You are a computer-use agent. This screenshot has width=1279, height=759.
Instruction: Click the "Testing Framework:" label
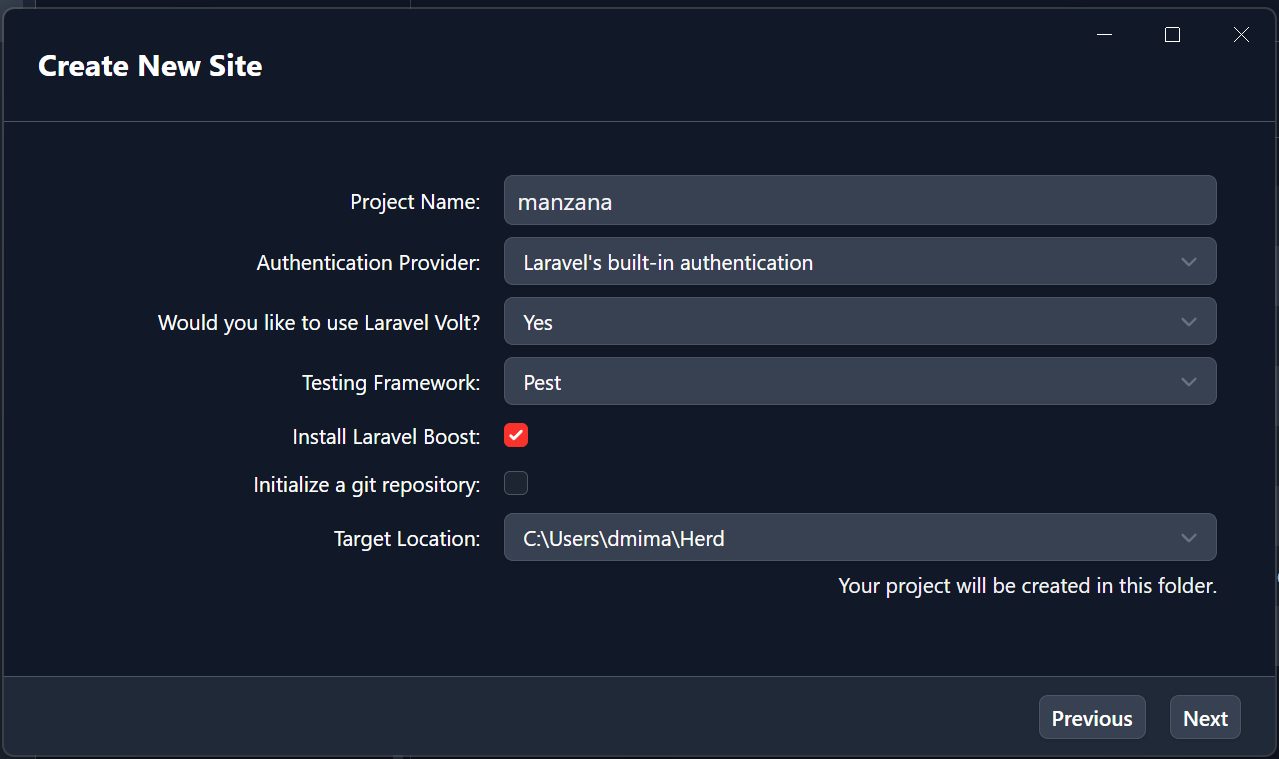tap(391, 383)
